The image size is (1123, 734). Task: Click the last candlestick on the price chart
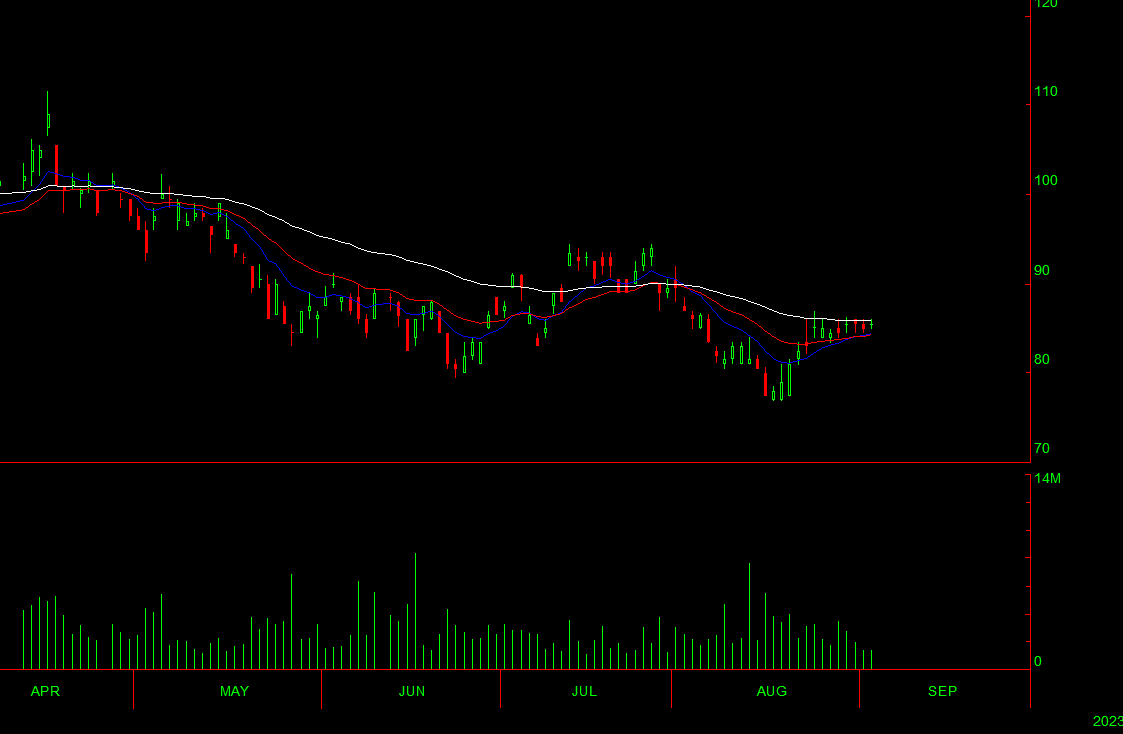(871, 324)
